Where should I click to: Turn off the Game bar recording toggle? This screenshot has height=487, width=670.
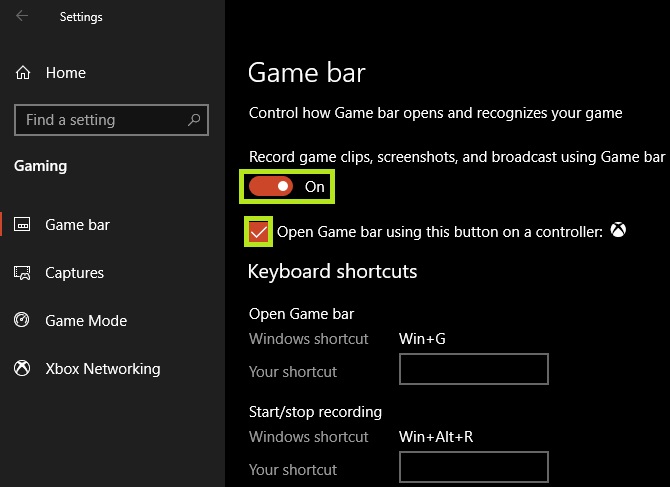pos(271,186)
